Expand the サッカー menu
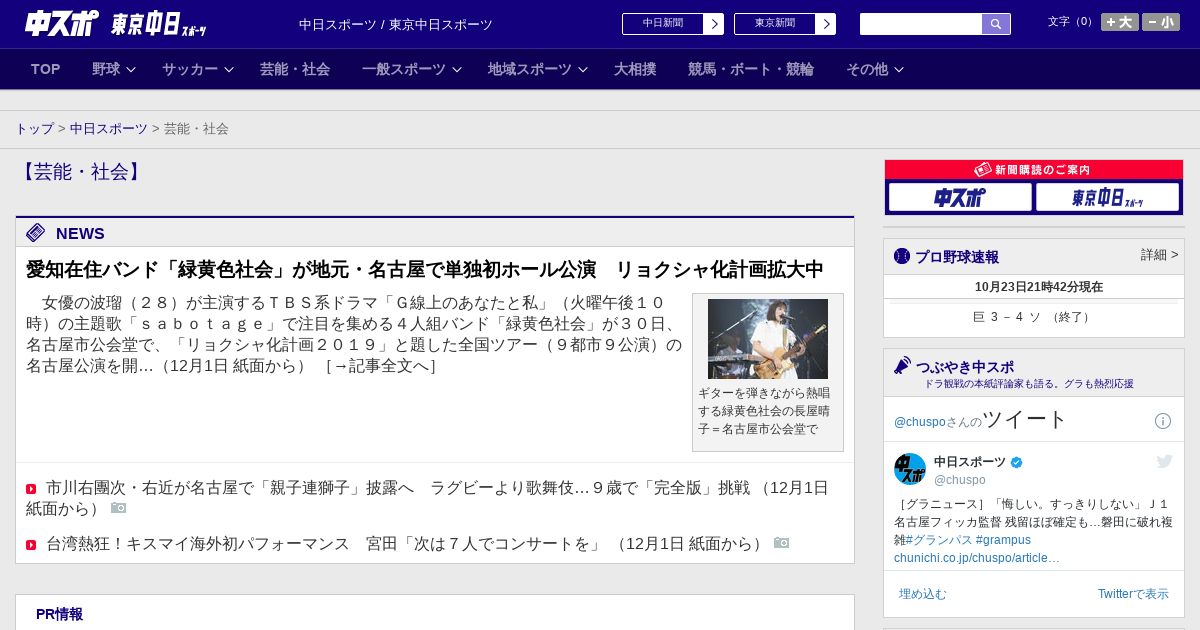1200x630 pixels. pos(198,69)
